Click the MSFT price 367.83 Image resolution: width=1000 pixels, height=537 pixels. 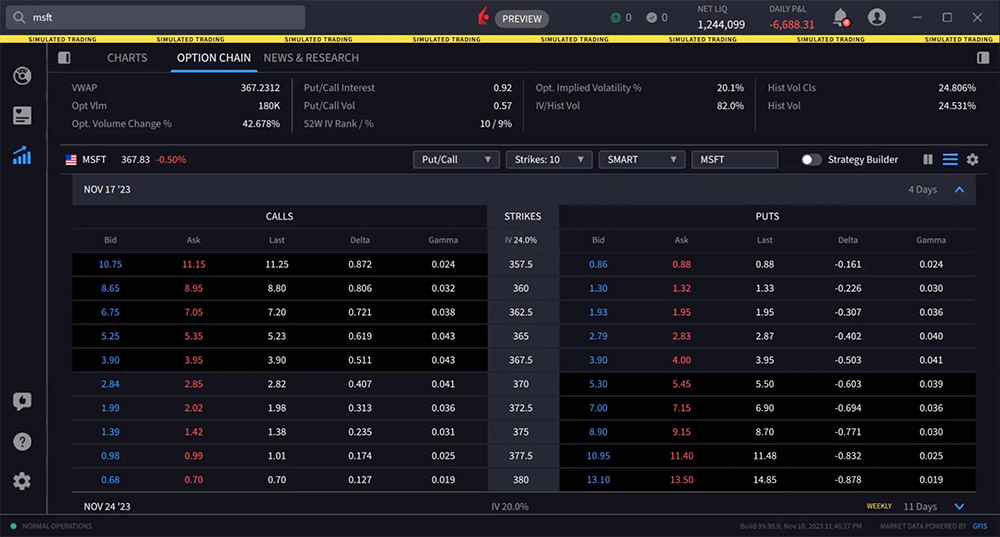point(135,159)
